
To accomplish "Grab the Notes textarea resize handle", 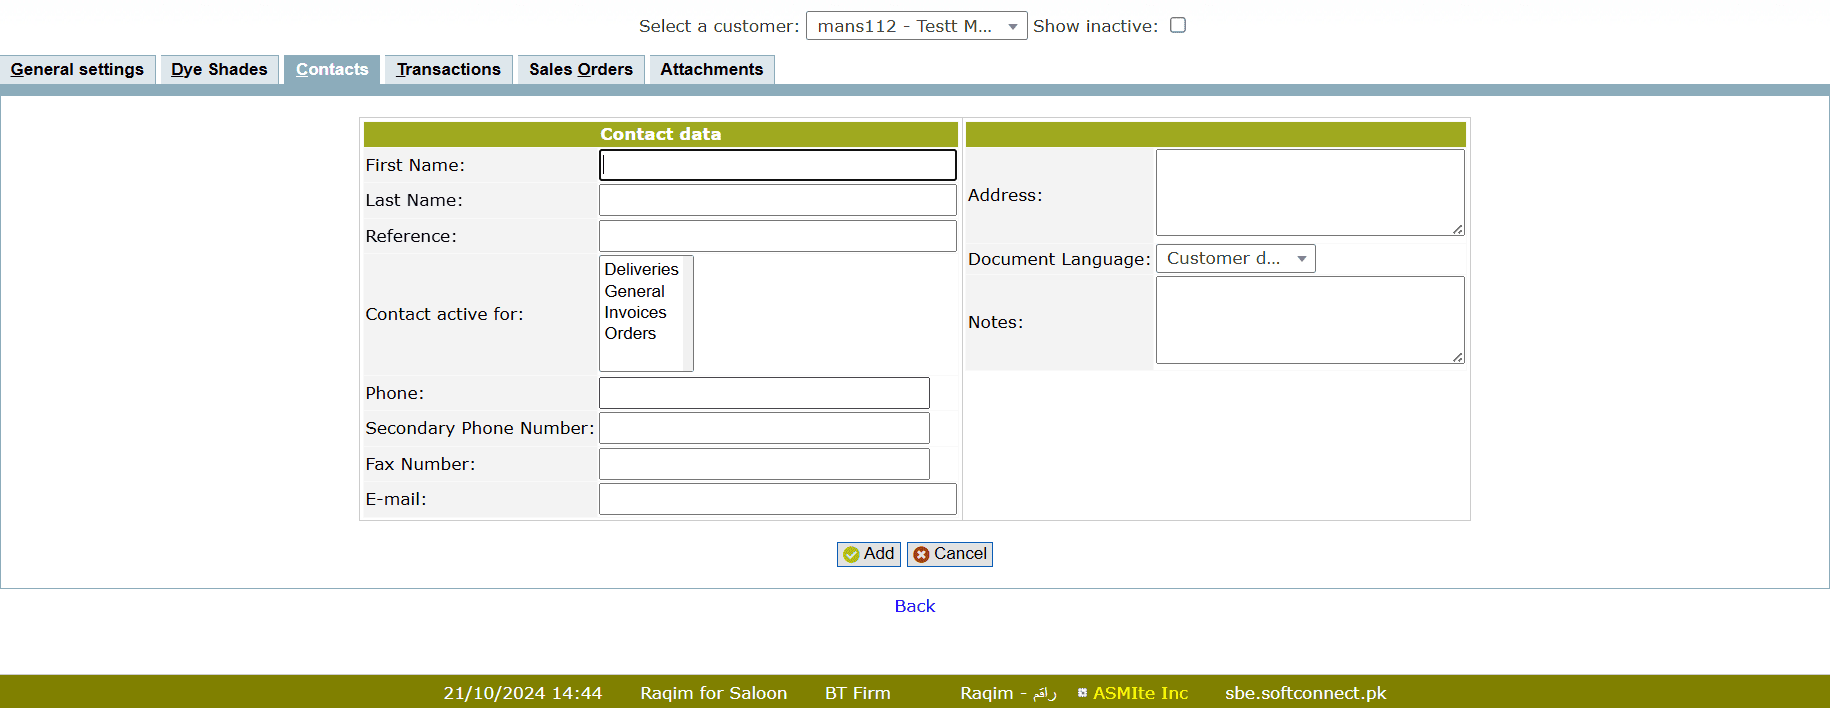I will tap(1458, 357).
